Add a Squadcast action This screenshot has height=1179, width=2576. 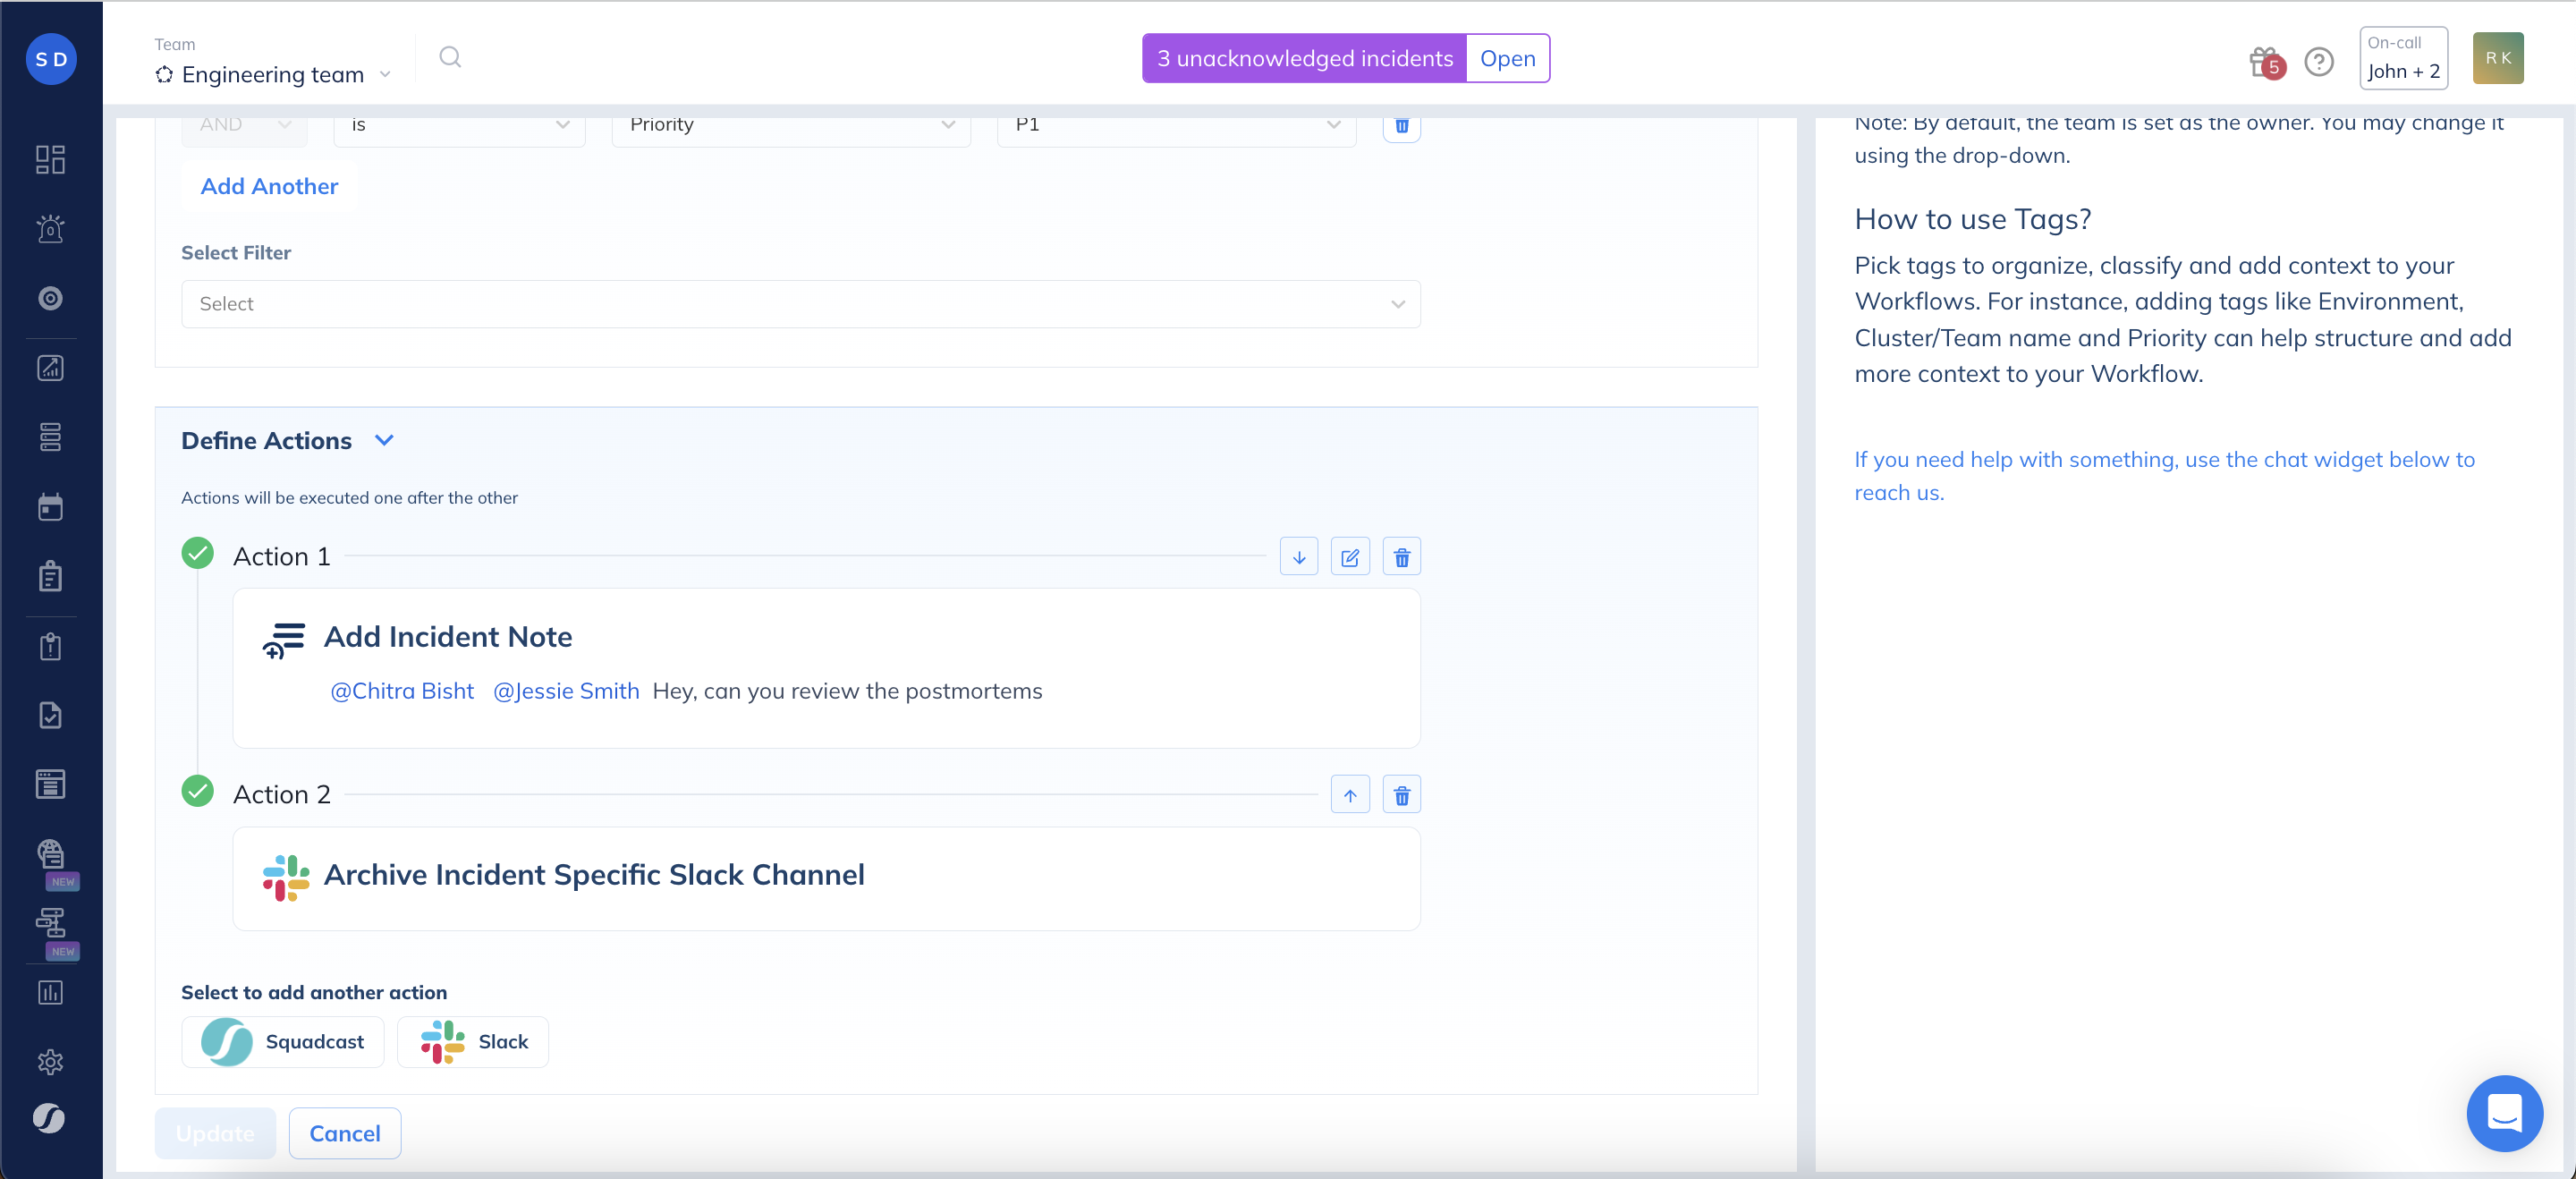coord(283,1041)
